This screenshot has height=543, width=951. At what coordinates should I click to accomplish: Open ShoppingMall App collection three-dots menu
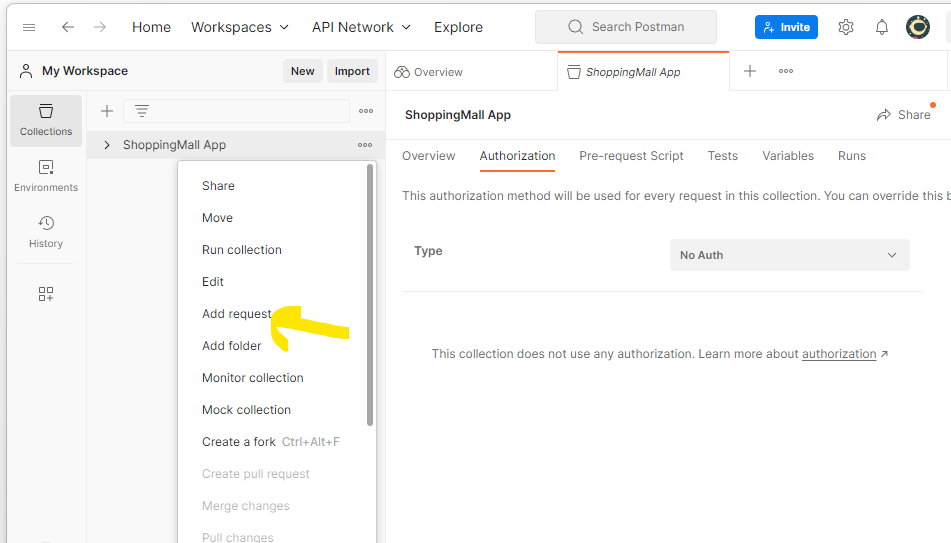point(365,145)
